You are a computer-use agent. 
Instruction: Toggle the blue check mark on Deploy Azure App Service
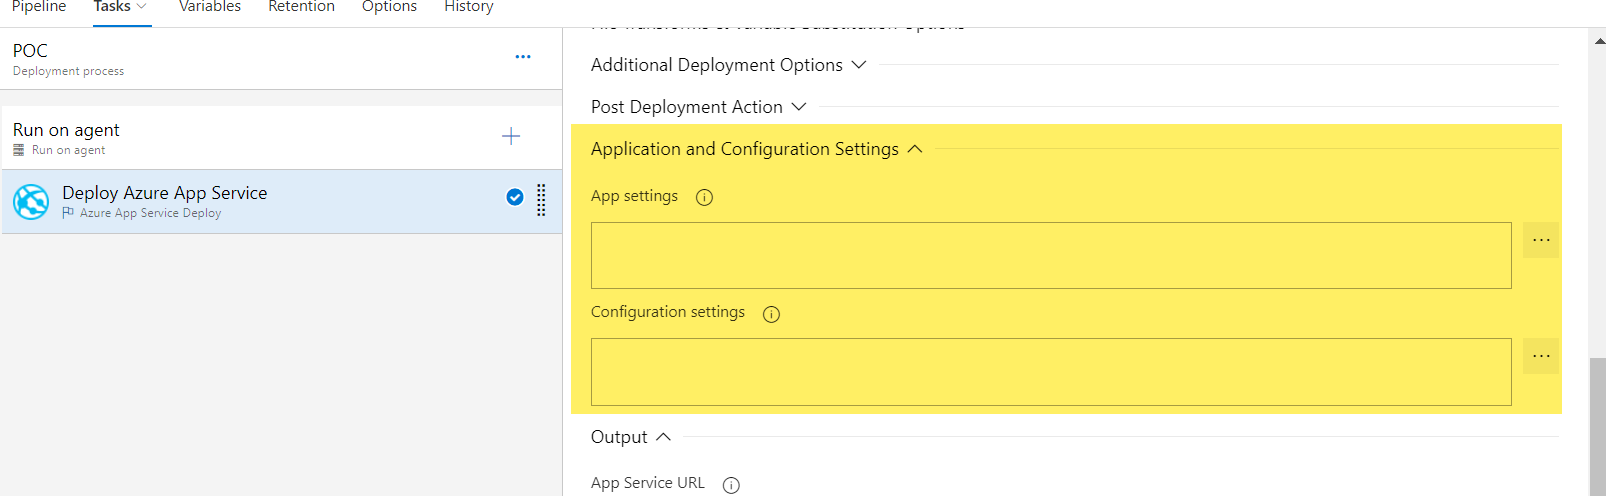515,197
